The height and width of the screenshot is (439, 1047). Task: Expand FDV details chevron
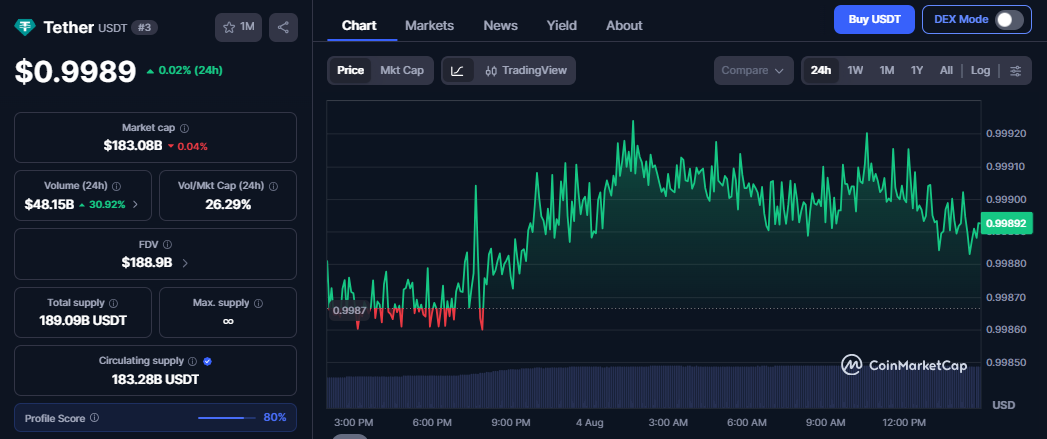tap(185, 263)
